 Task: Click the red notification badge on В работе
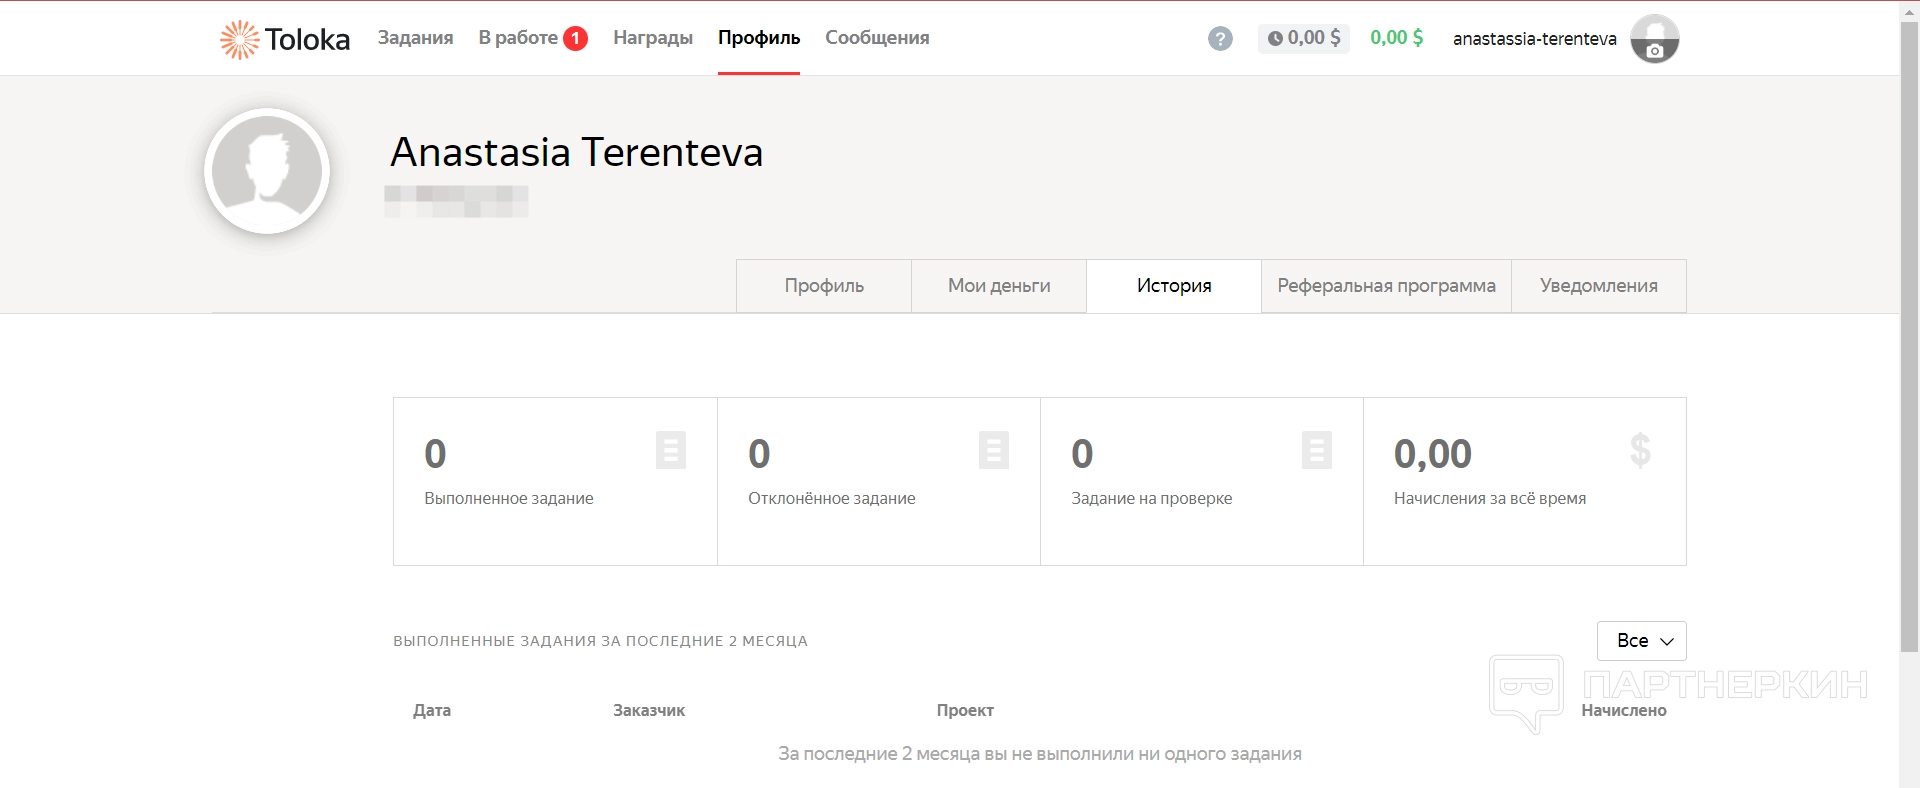(575, 38)
